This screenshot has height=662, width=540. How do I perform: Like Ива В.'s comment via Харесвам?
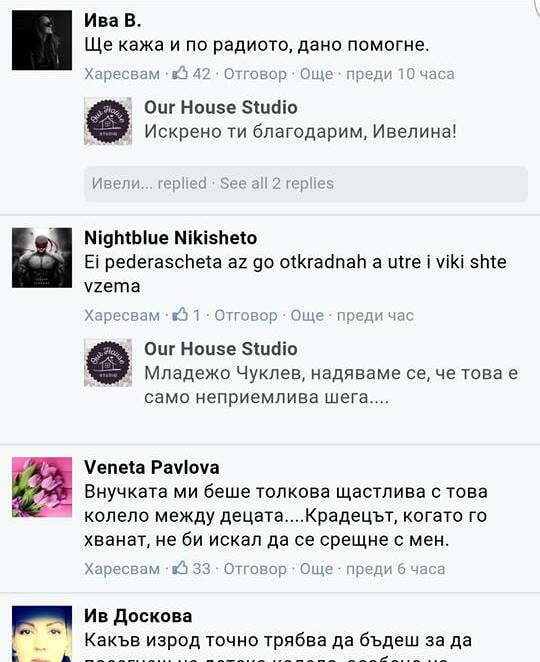[x=122, y=74]
